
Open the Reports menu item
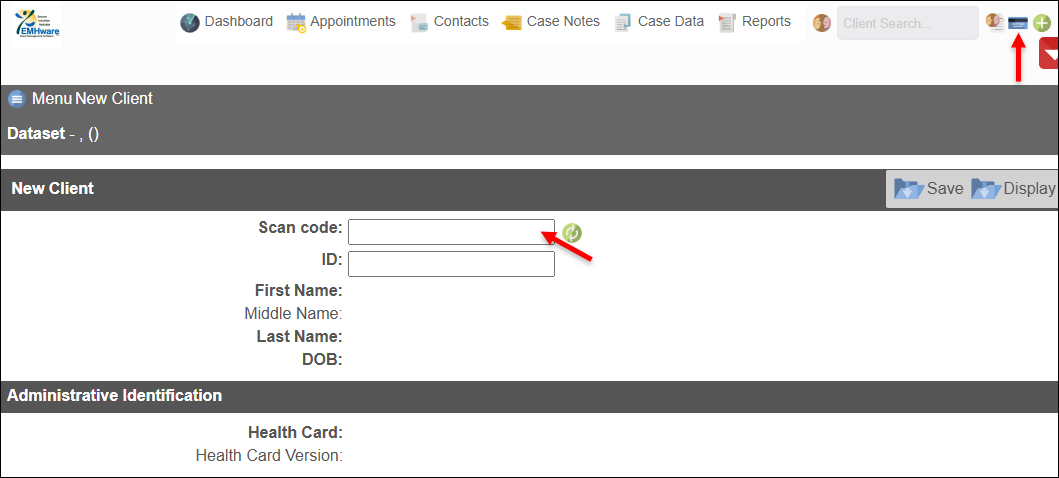point(755,22)
